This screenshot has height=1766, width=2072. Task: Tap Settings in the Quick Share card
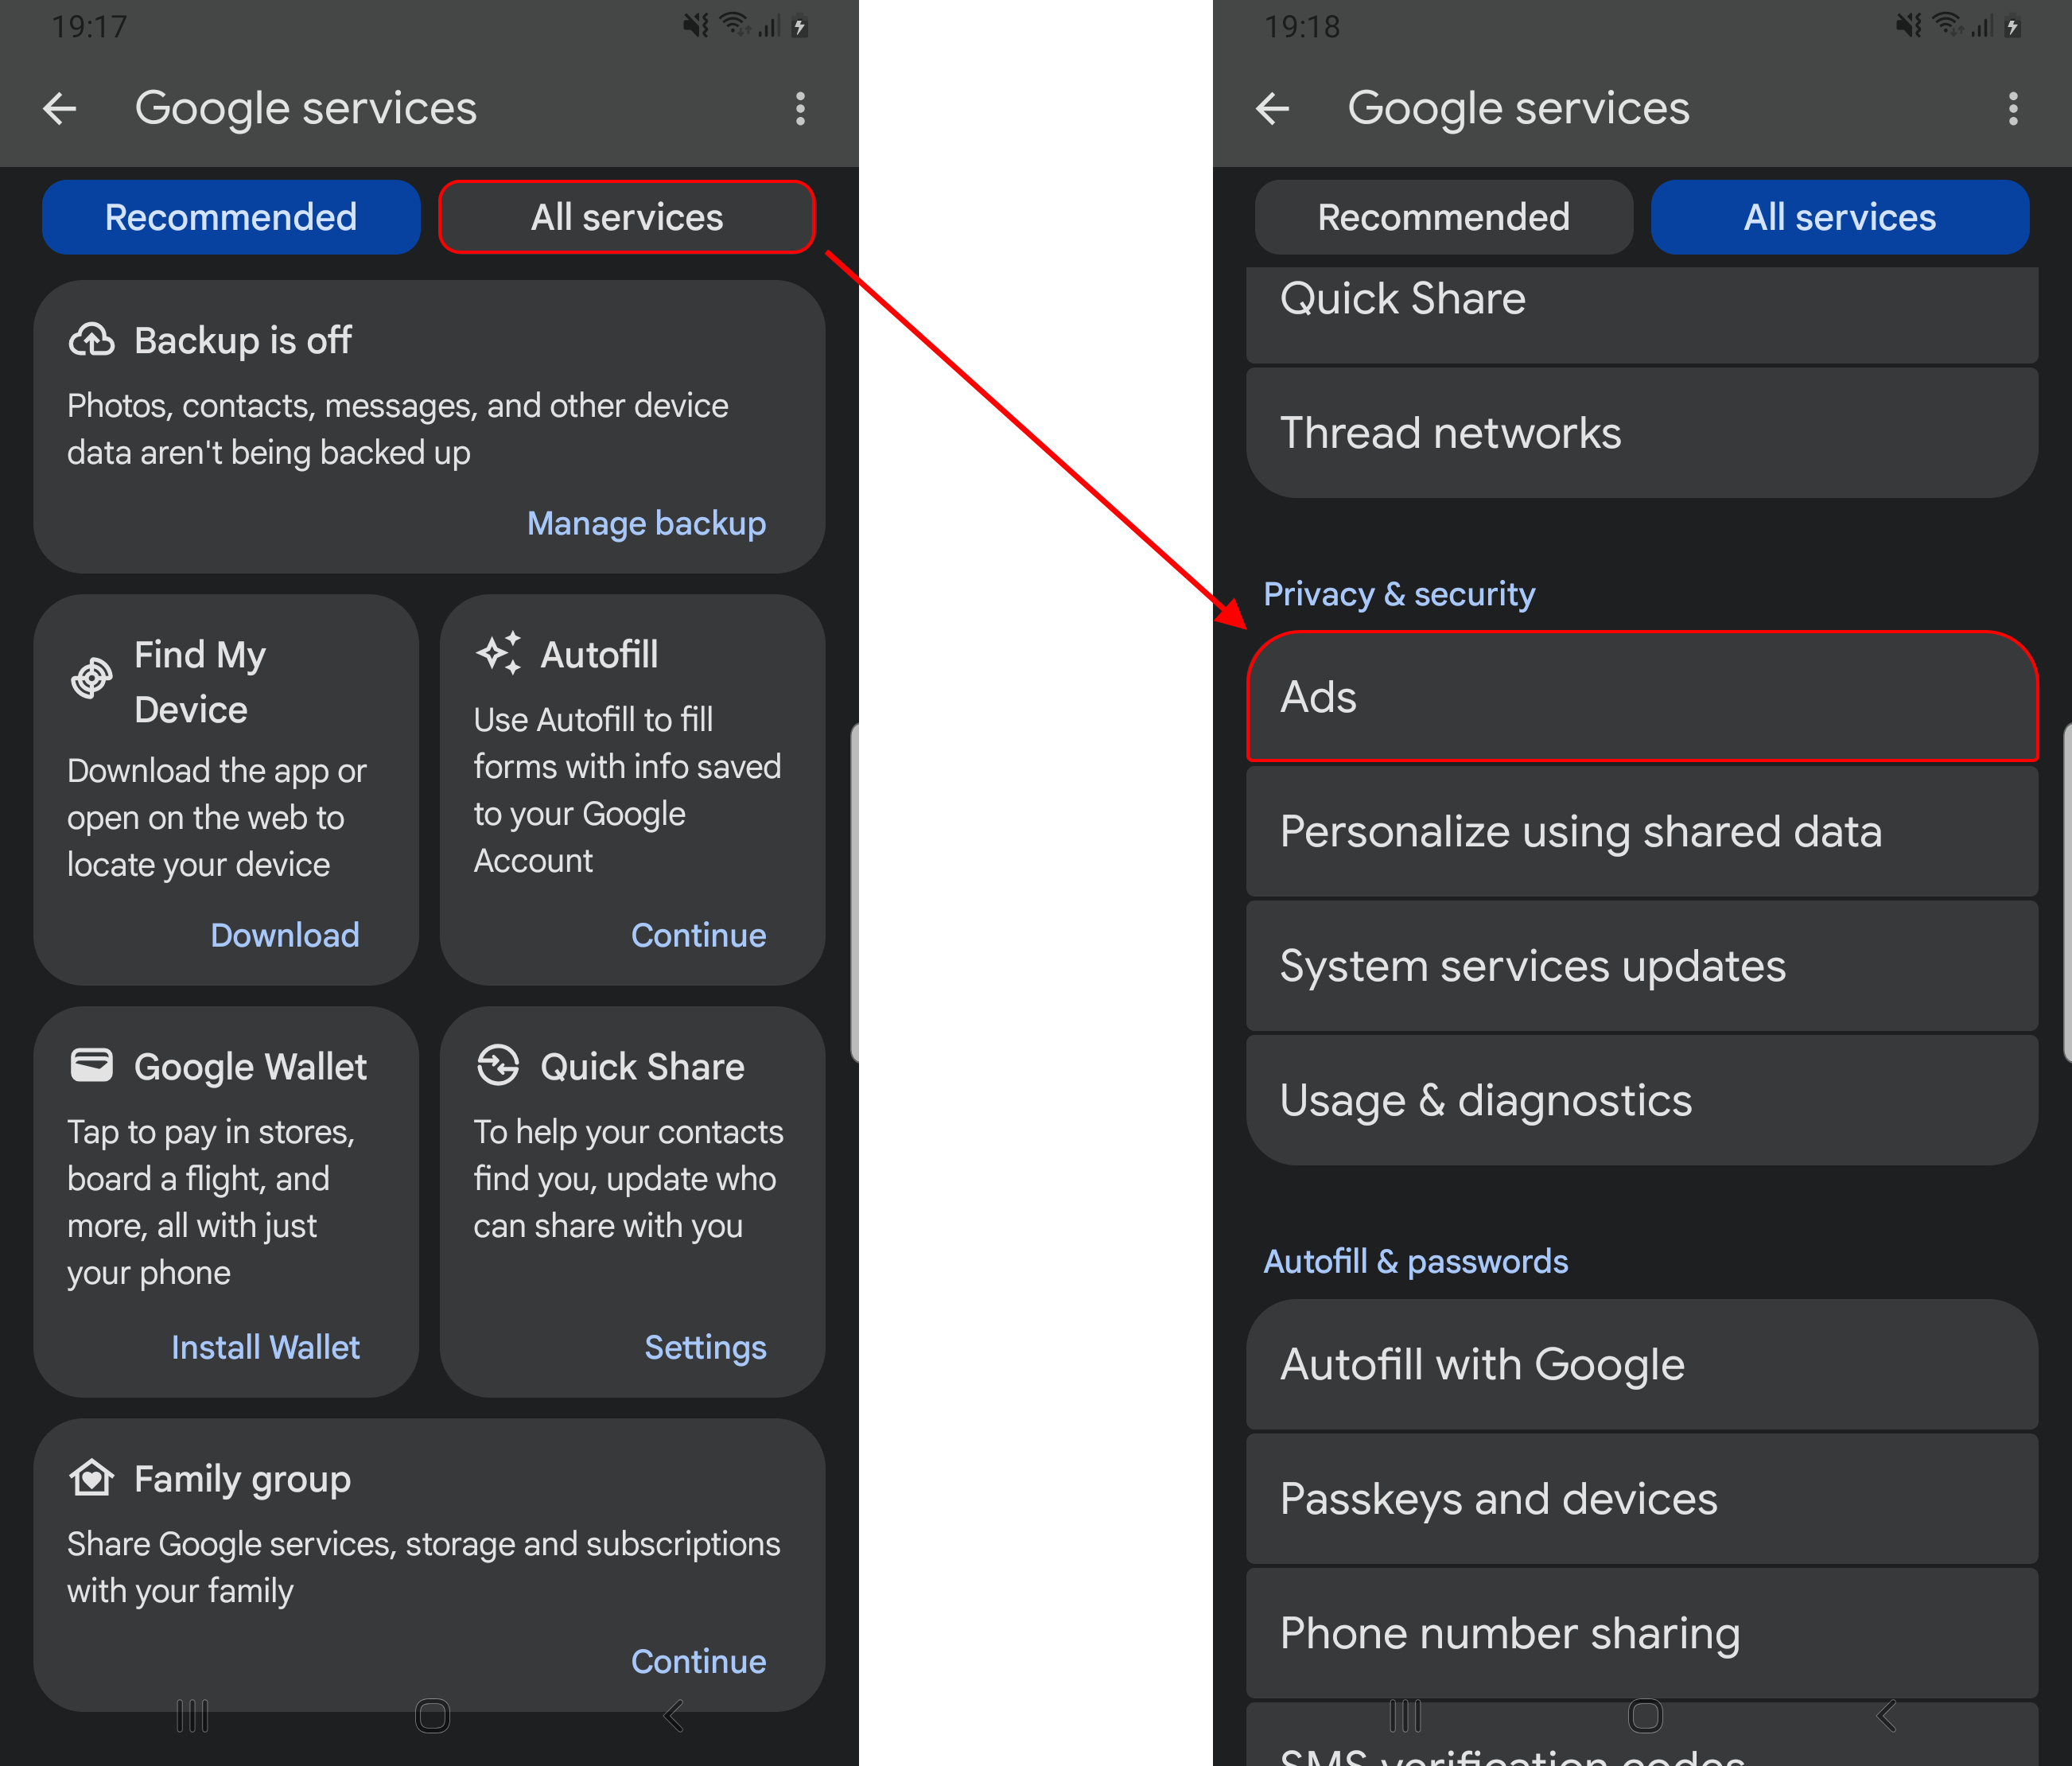tap(705, 1347)
